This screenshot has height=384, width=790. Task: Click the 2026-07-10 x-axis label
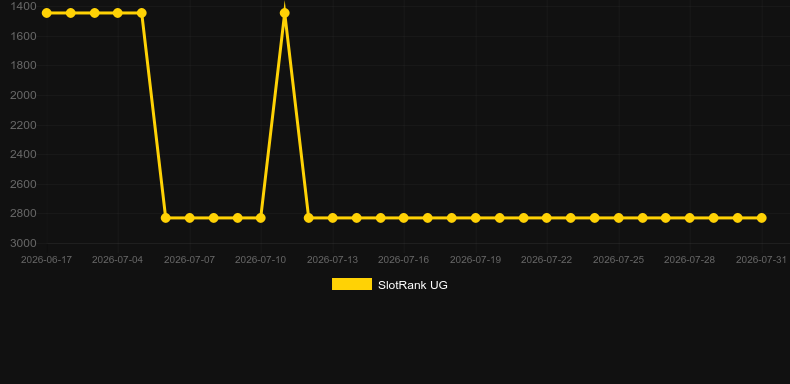click(x=260, y=260)
